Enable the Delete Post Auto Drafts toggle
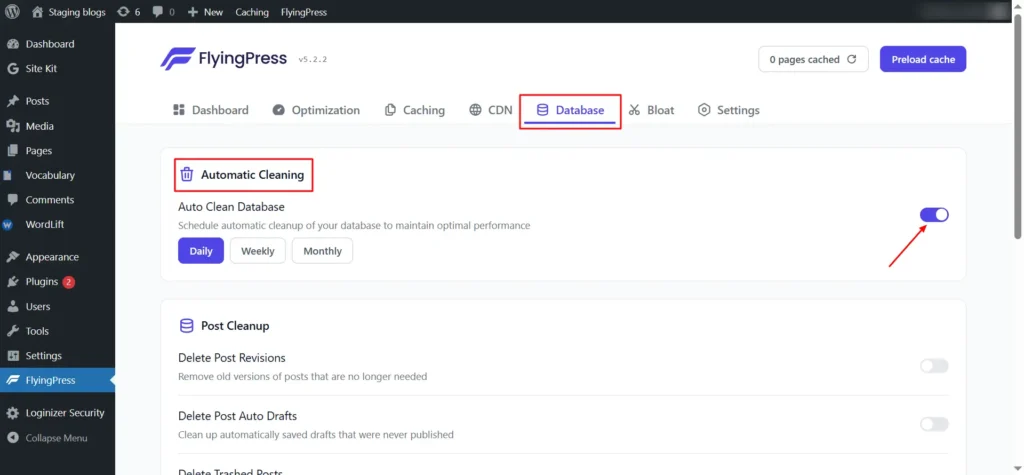This screenshot has height=475, width=1024. [x=934, y=424]
